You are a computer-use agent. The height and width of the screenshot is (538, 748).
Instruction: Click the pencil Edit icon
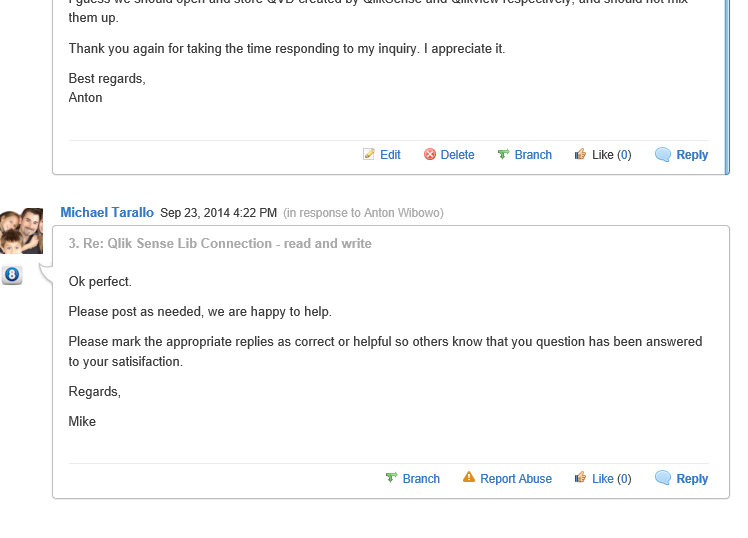coord(369,155)
